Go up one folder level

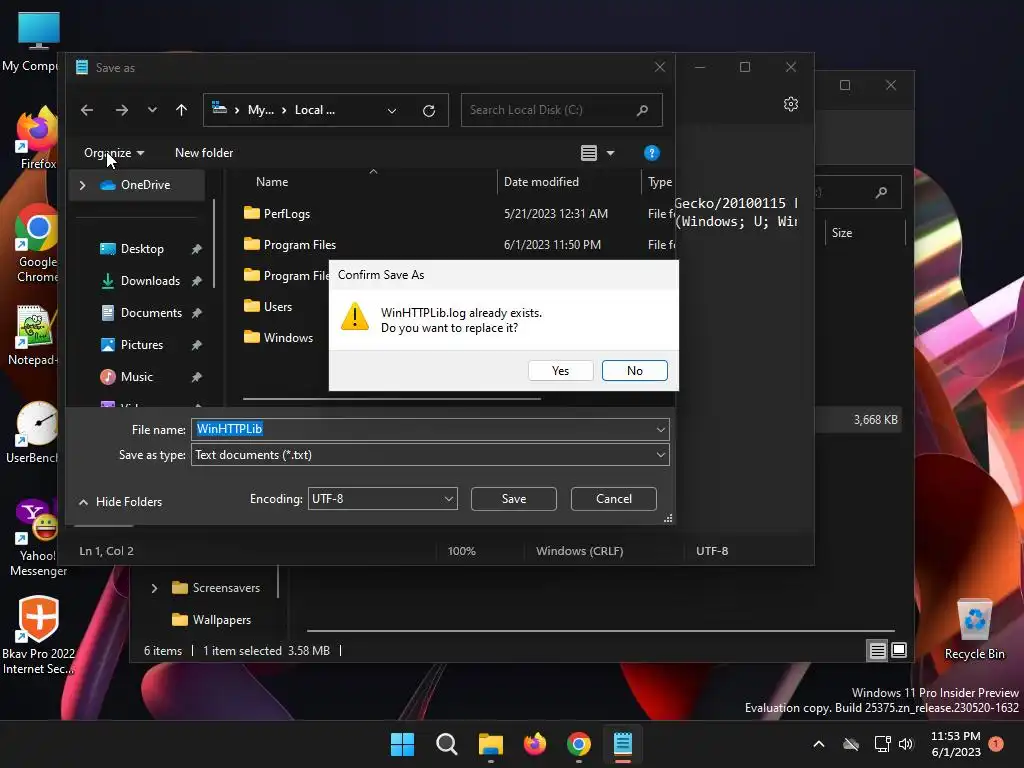click(x=182, y=110)
